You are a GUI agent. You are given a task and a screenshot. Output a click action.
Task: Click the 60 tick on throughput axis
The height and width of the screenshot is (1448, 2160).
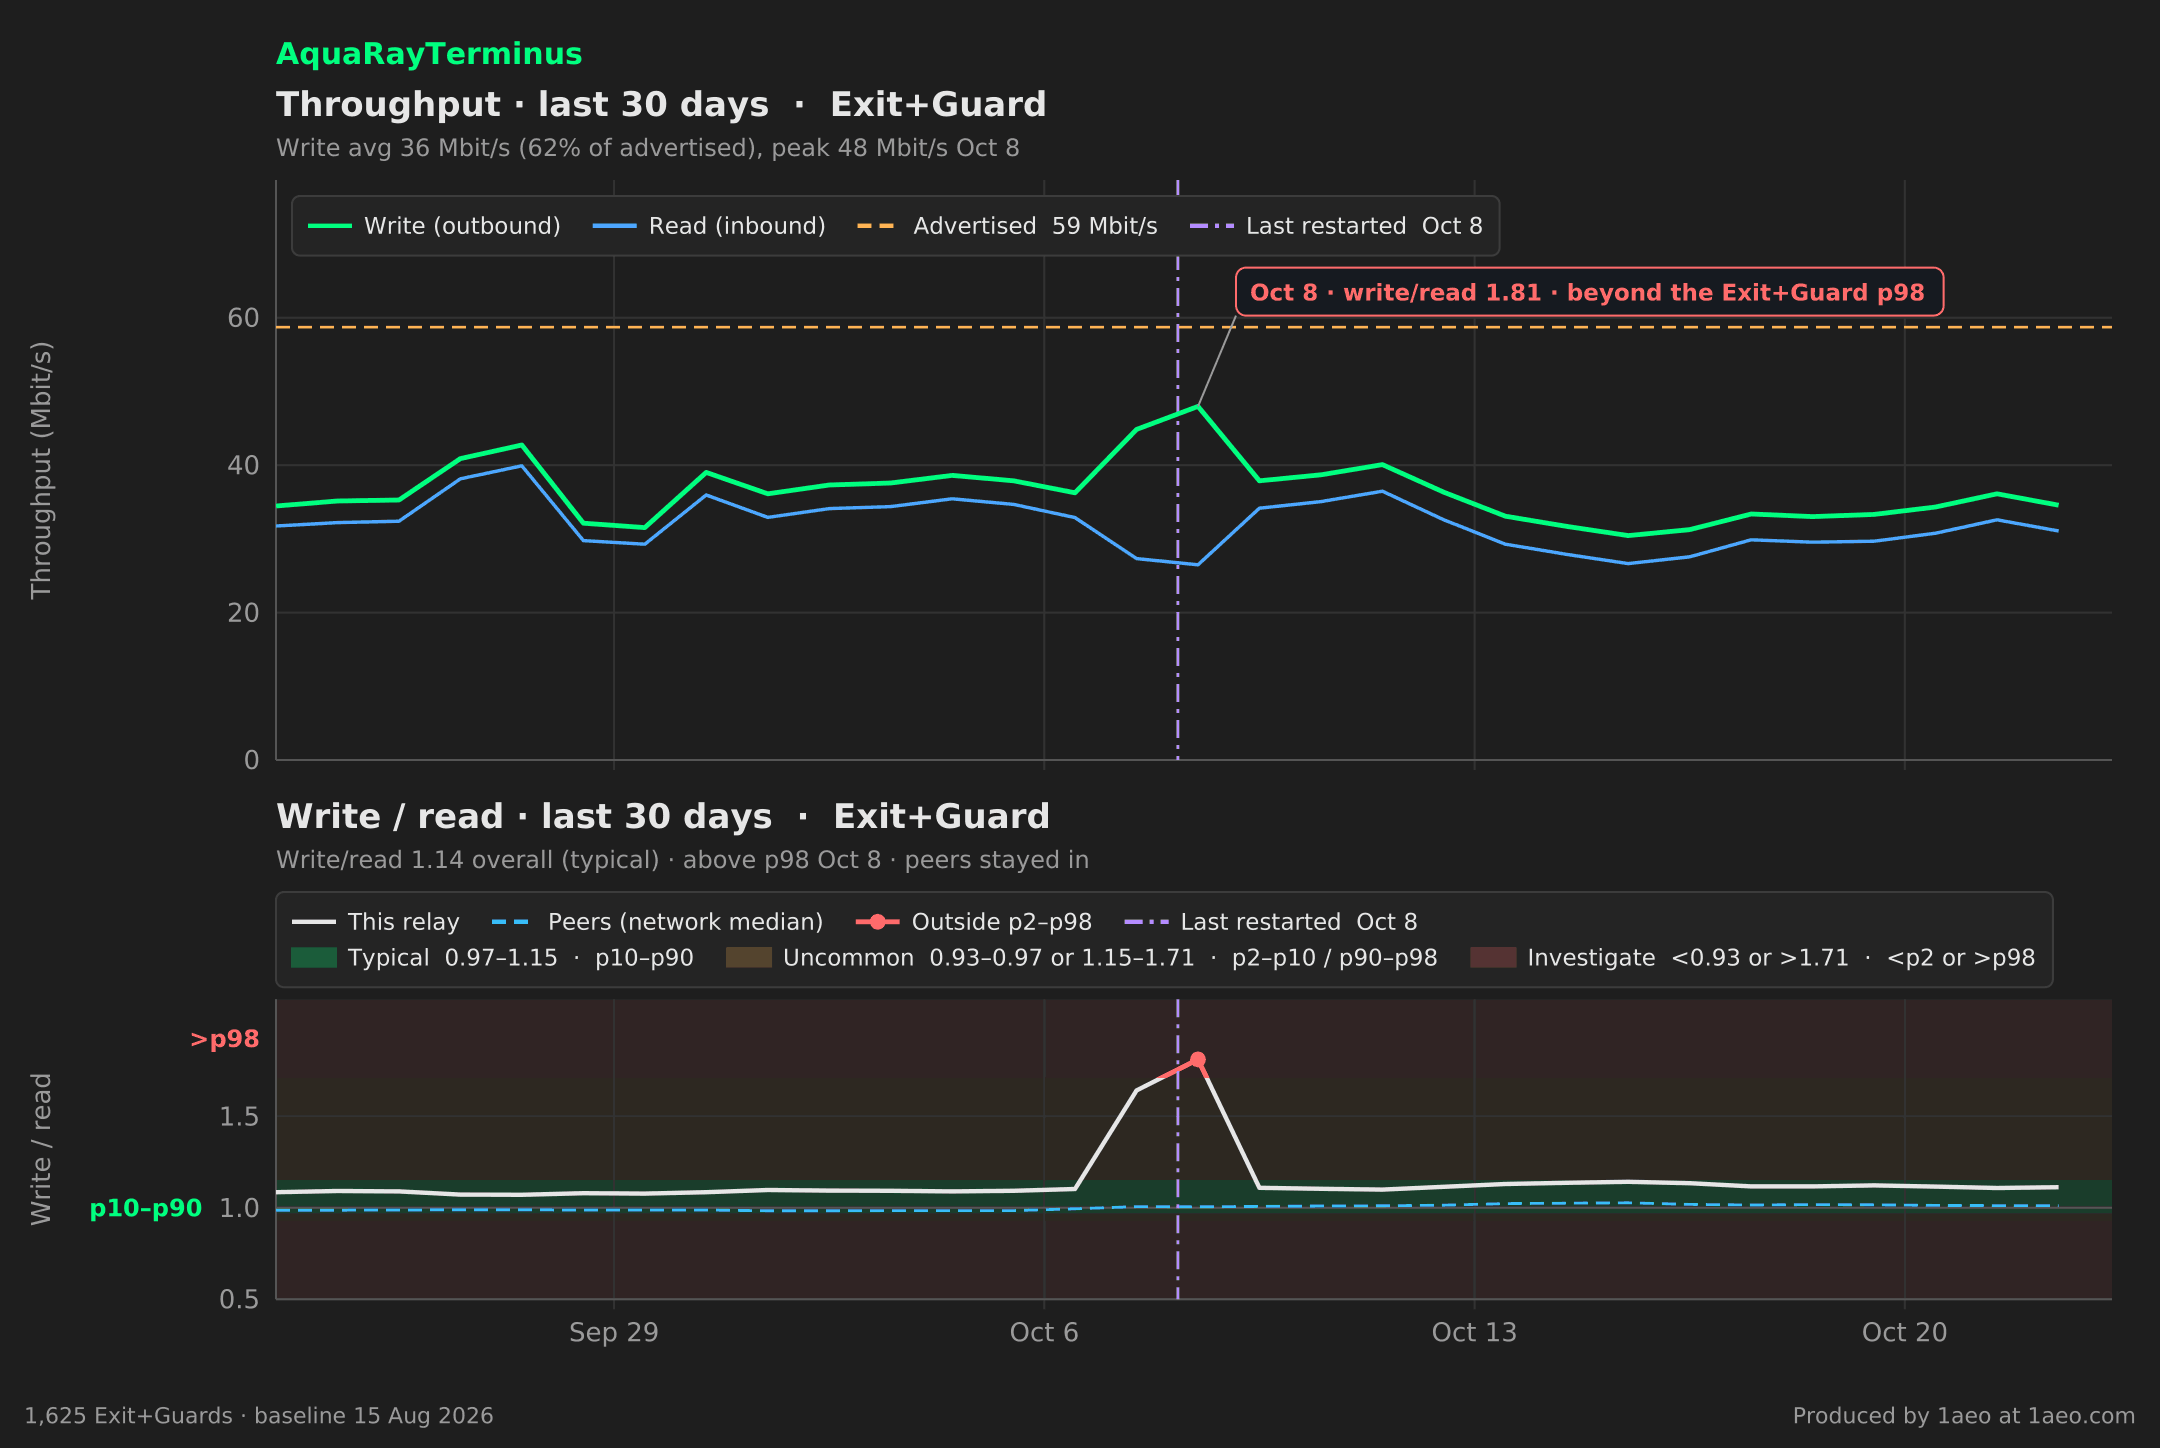pyautogui.click(x=243, y=318)
